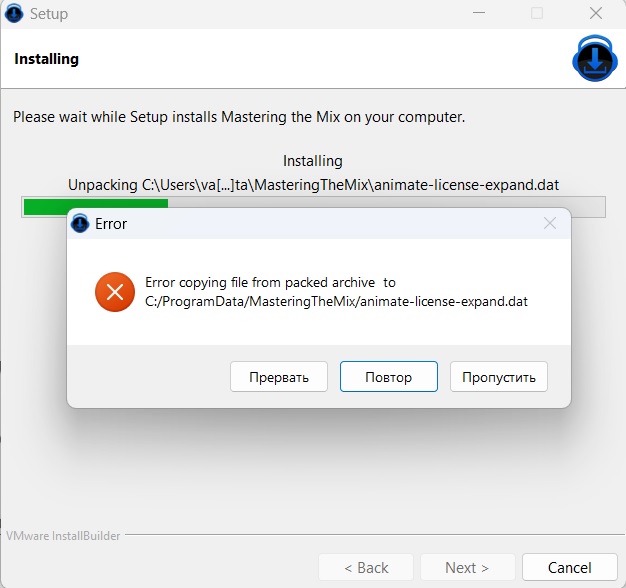The image size is (626, 588).
Task: Click the Cancel button in Setup
Action: pyautogui.click(x=569, y=567)
